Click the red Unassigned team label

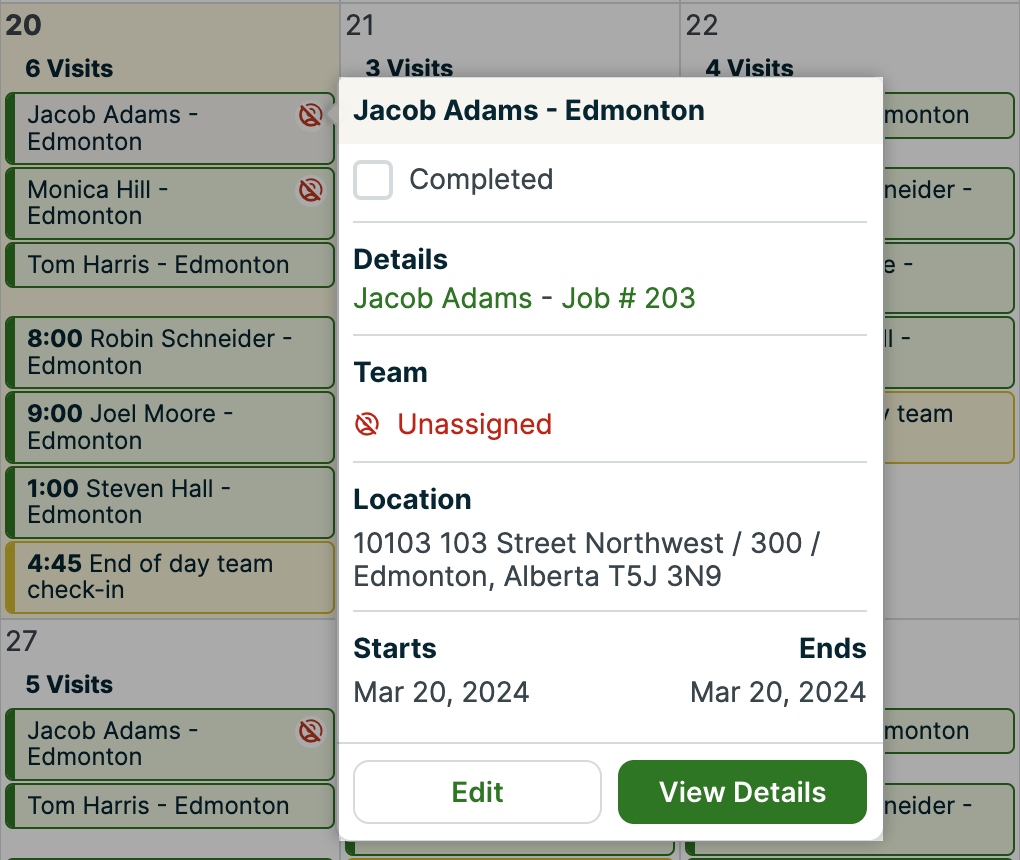pos(474,425)
